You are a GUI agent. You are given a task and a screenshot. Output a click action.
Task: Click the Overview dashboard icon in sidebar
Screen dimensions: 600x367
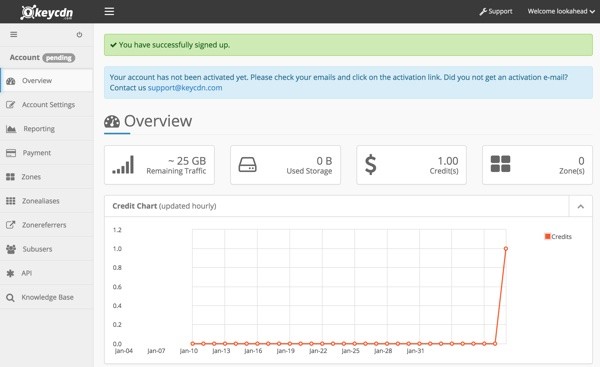(11, 81)
